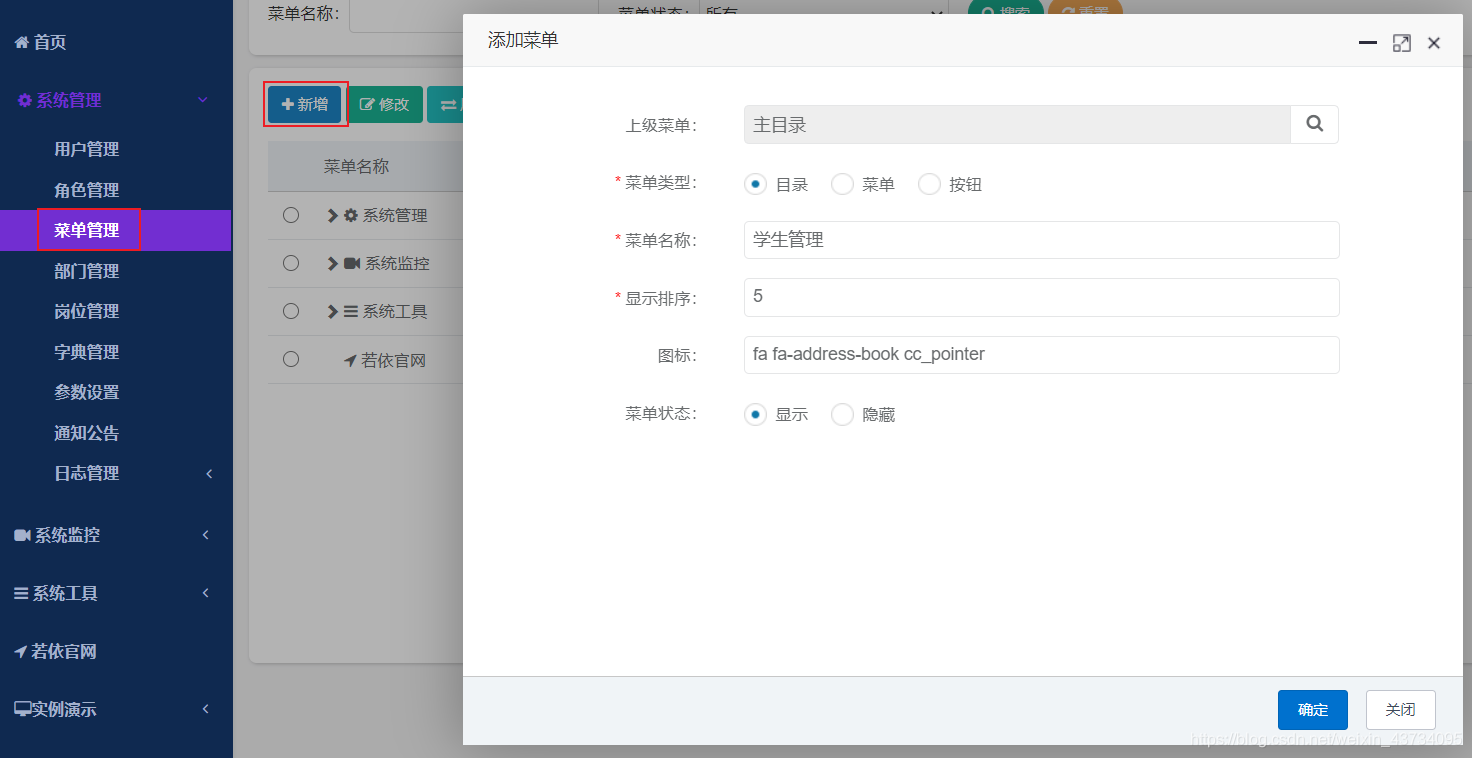Image resolution: width=1472 pixels, height=758 pixels.
Task: Click the search icon next to 上级菜单 field
Action: (1315, 125)
